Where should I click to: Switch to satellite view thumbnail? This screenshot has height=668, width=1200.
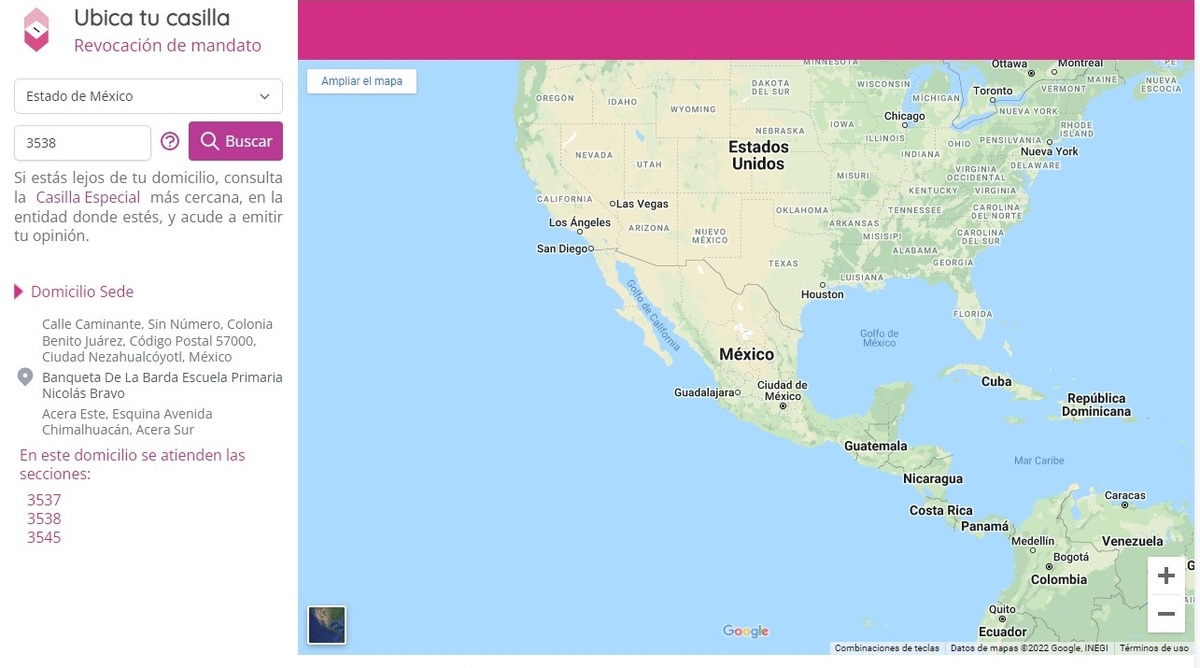click(x=327, y=625)
